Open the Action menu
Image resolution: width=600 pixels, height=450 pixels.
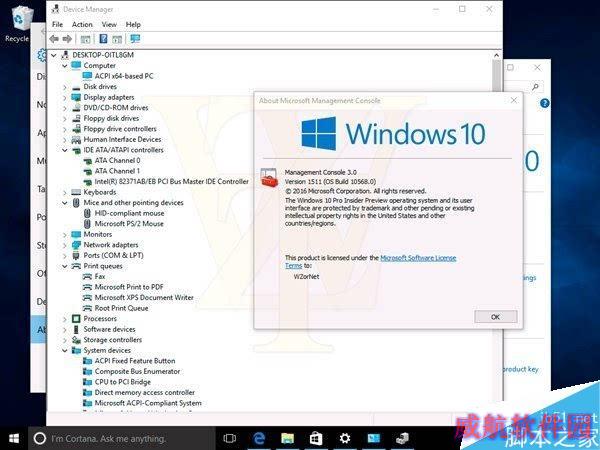82,24
